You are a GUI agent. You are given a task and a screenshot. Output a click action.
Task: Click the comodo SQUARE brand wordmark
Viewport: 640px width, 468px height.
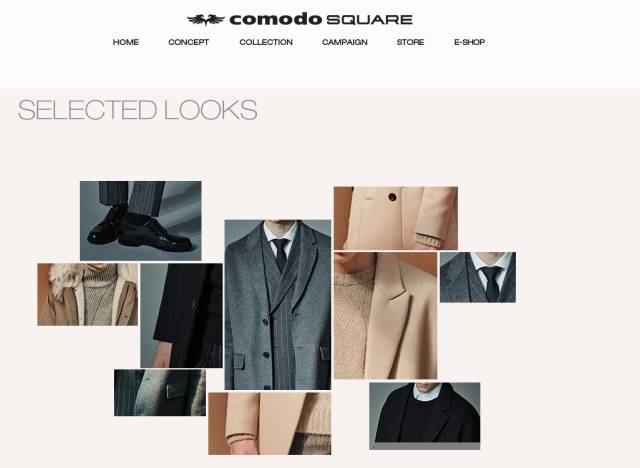[x=321, y=20]
